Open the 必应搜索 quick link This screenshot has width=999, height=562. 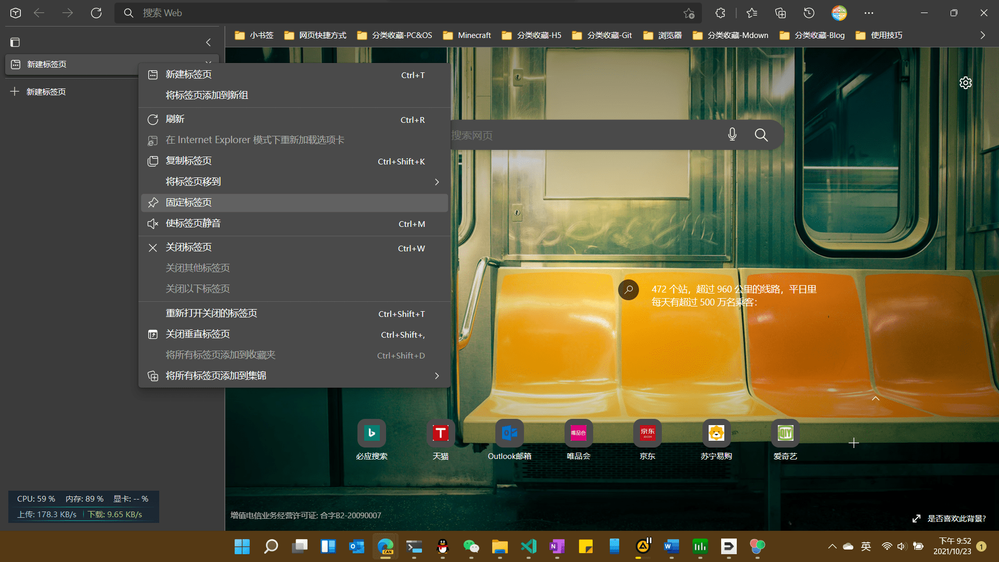371,440
